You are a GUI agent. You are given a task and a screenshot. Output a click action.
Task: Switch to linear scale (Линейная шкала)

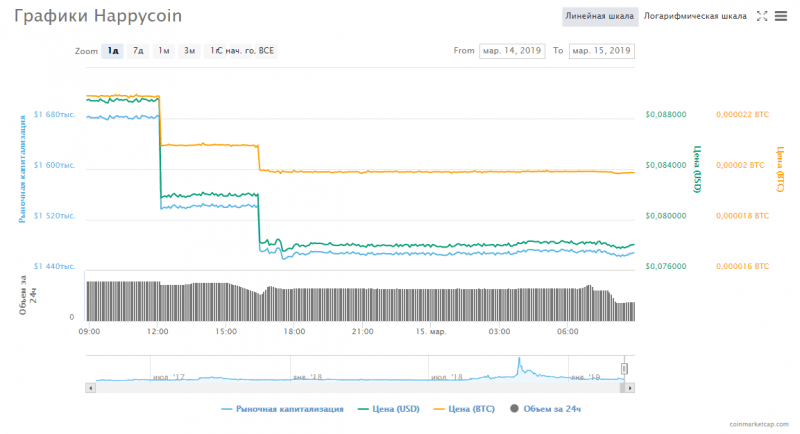(599, 16)
